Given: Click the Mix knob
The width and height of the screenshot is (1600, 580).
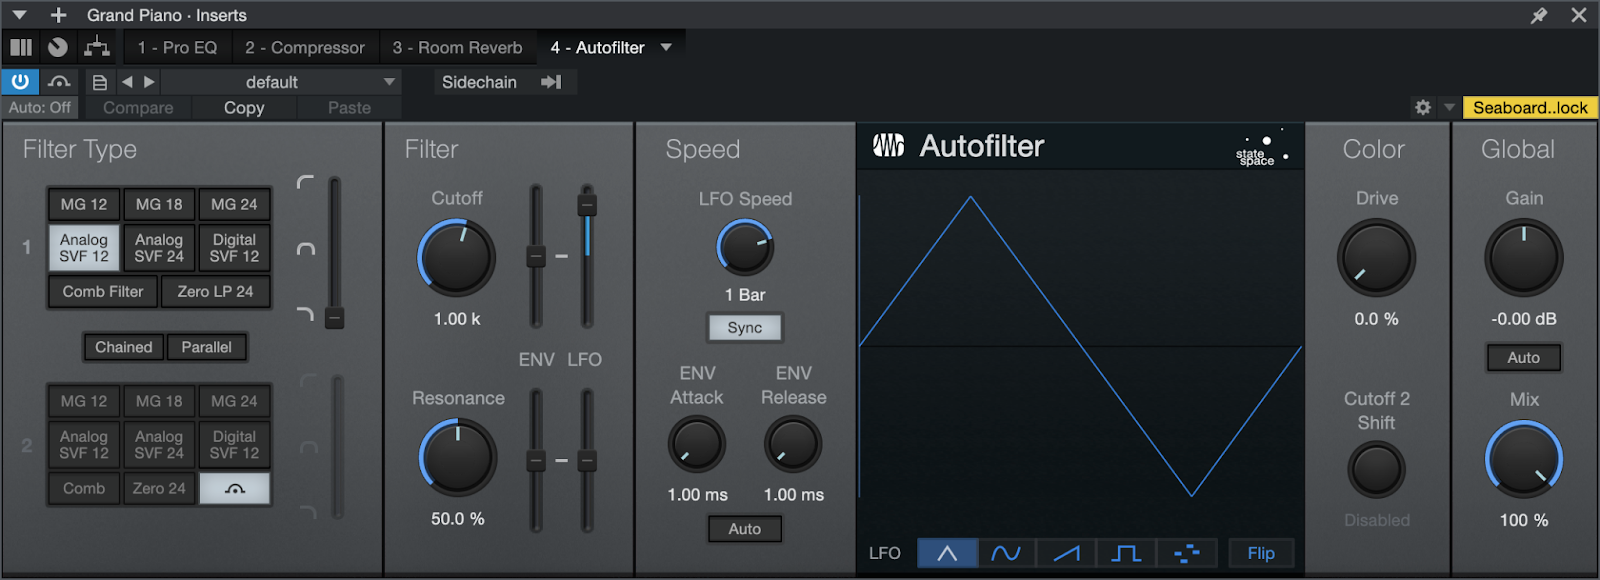Looking at the screenshot, I should [1524, 460].
